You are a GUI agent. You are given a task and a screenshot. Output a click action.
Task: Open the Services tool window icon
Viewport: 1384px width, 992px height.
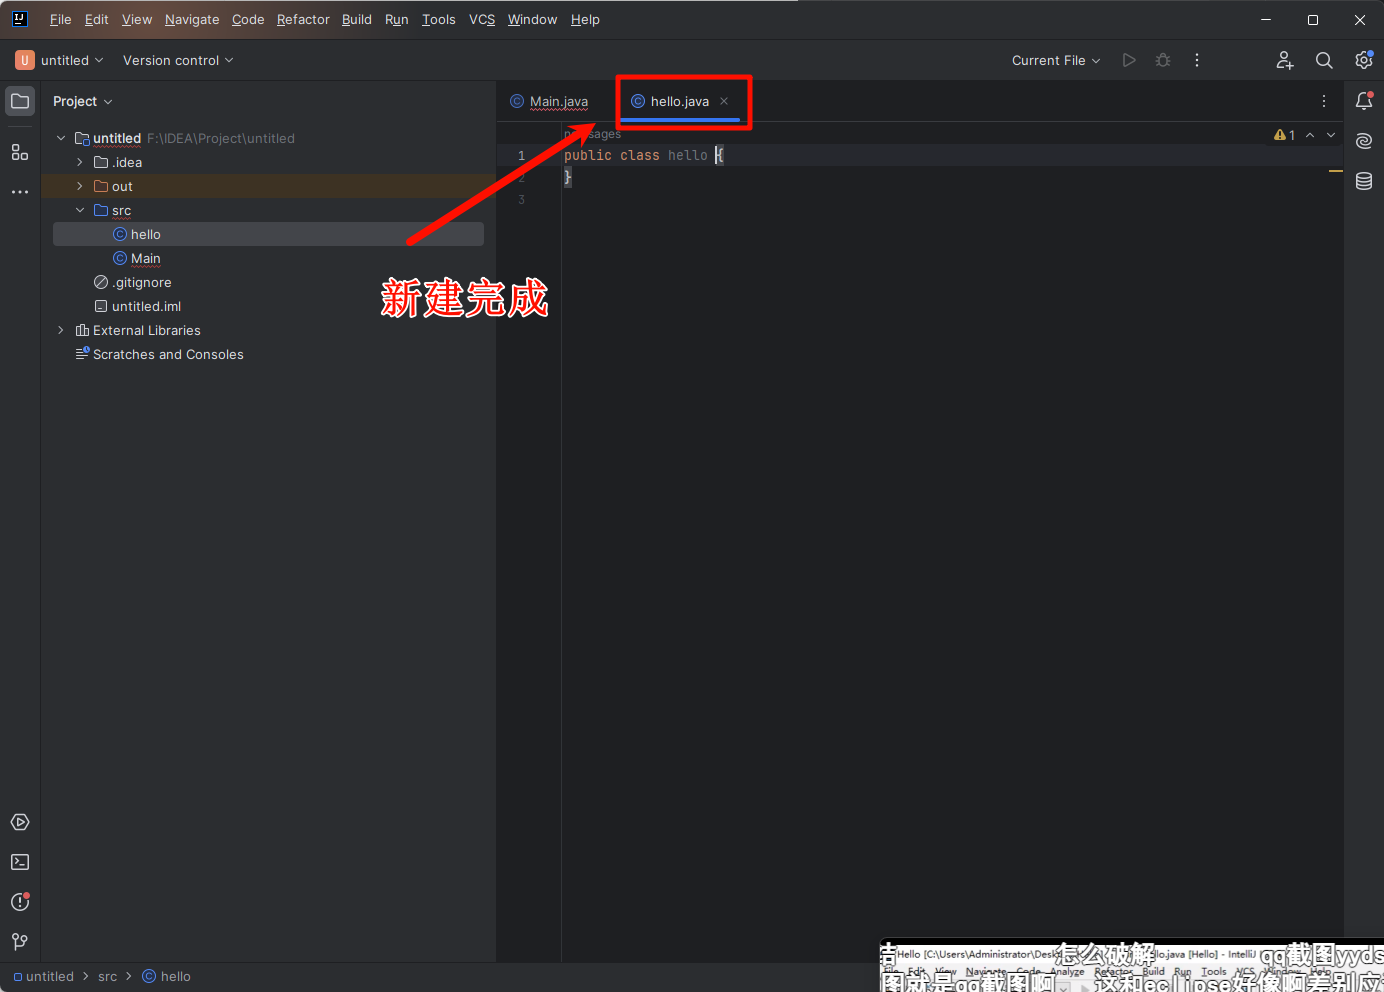coord(20,822)
